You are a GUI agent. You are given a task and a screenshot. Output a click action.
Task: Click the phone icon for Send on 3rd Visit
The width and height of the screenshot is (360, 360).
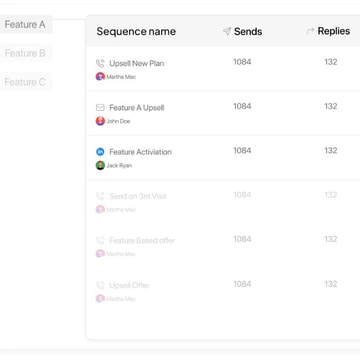click(x=100, y=196)
